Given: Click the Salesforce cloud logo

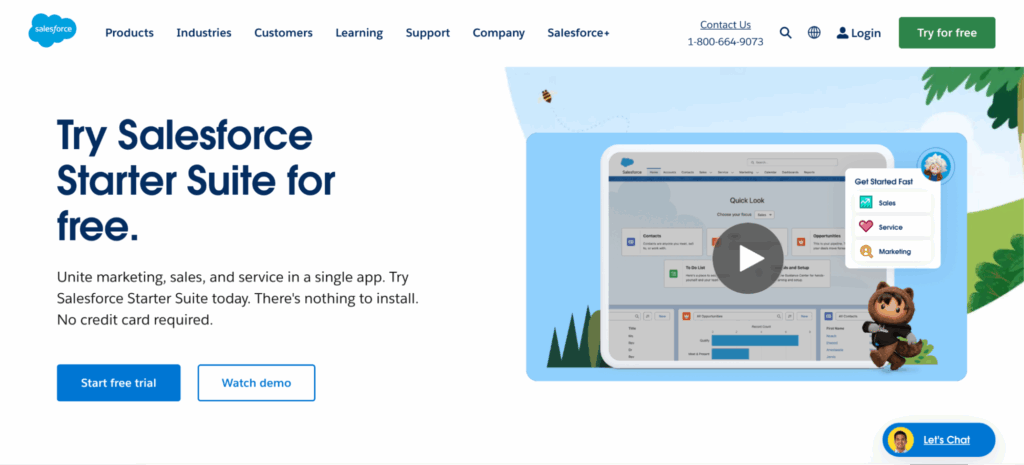Looking at the screenshot, I should click(x=52, y=31).
